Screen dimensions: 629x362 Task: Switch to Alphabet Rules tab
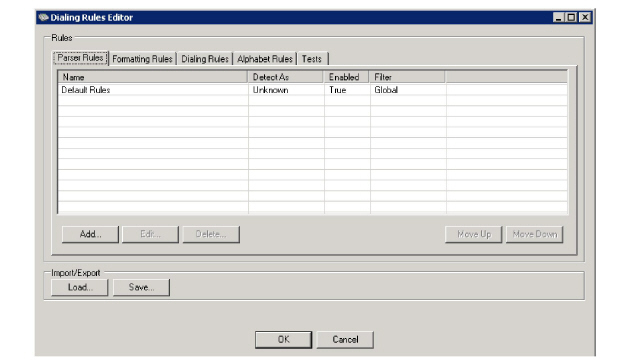265,59
